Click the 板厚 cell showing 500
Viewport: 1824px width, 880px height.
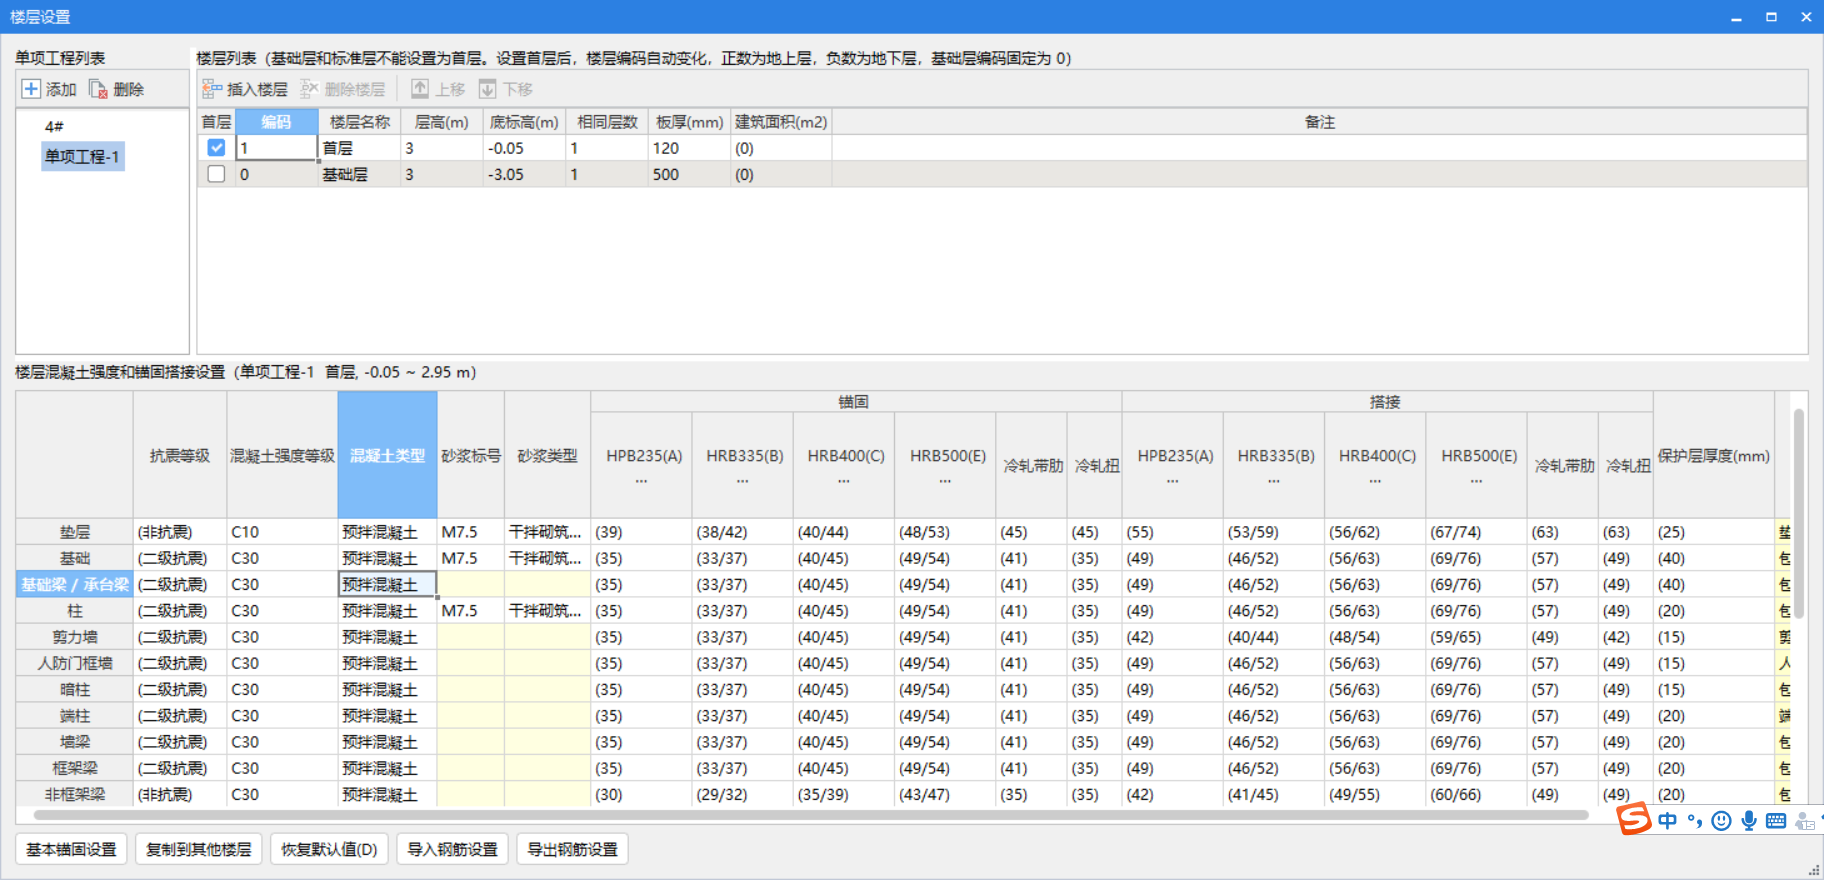pos(690,174)
